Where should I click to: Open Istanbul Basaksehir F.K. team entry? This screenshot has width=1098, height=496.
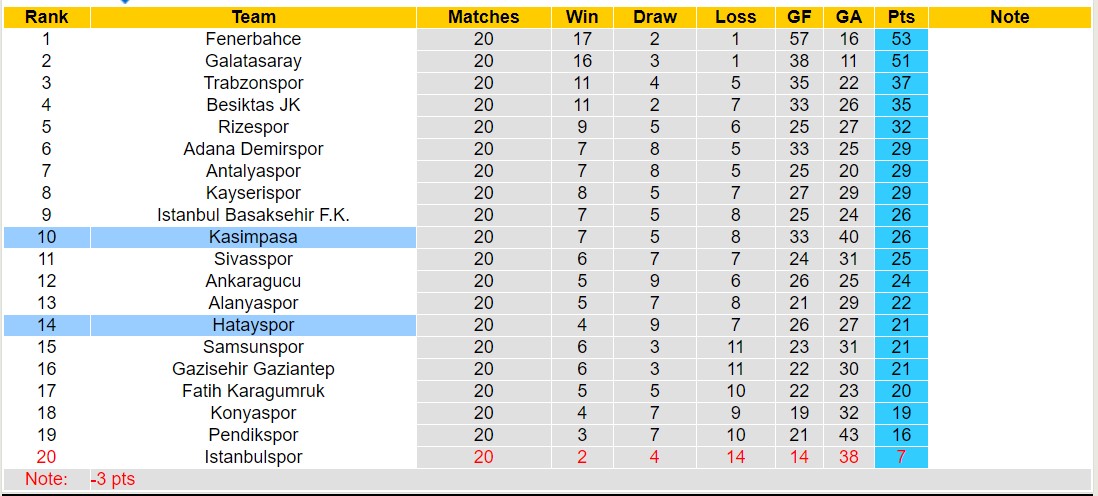(253, 215)
